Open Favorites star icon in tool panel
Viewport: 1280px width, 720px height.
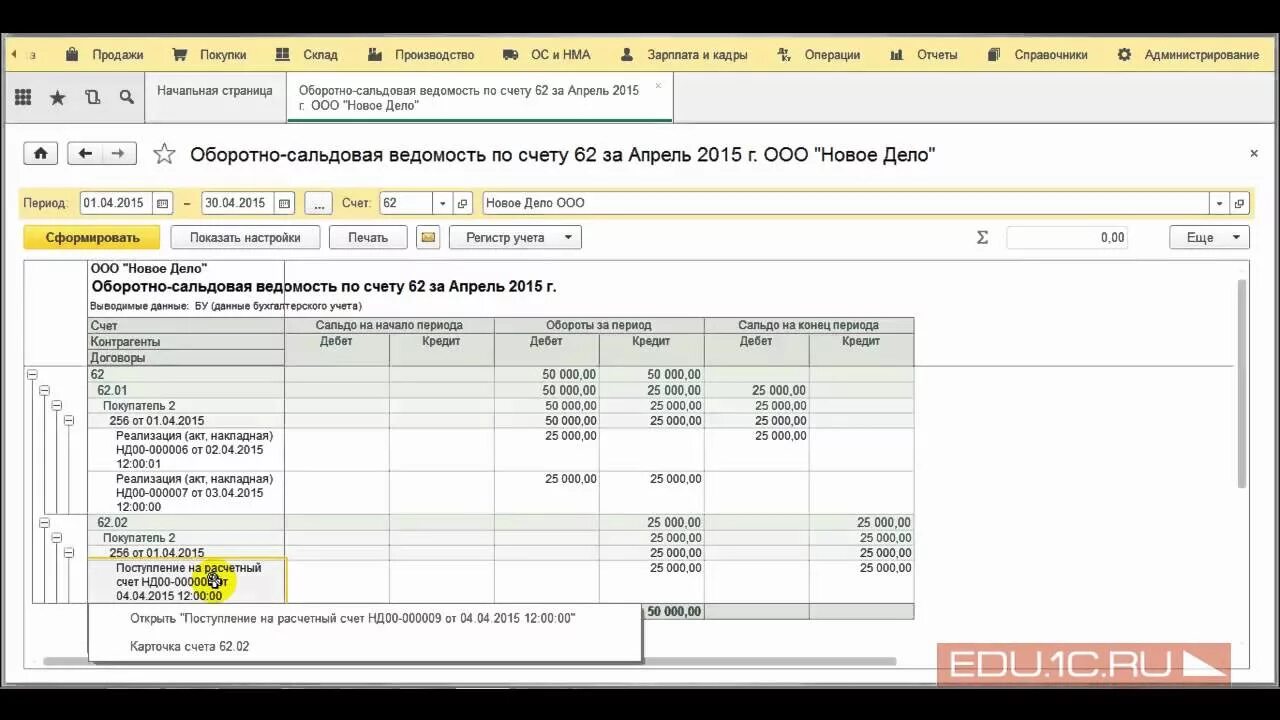click(x=57, y=97)
